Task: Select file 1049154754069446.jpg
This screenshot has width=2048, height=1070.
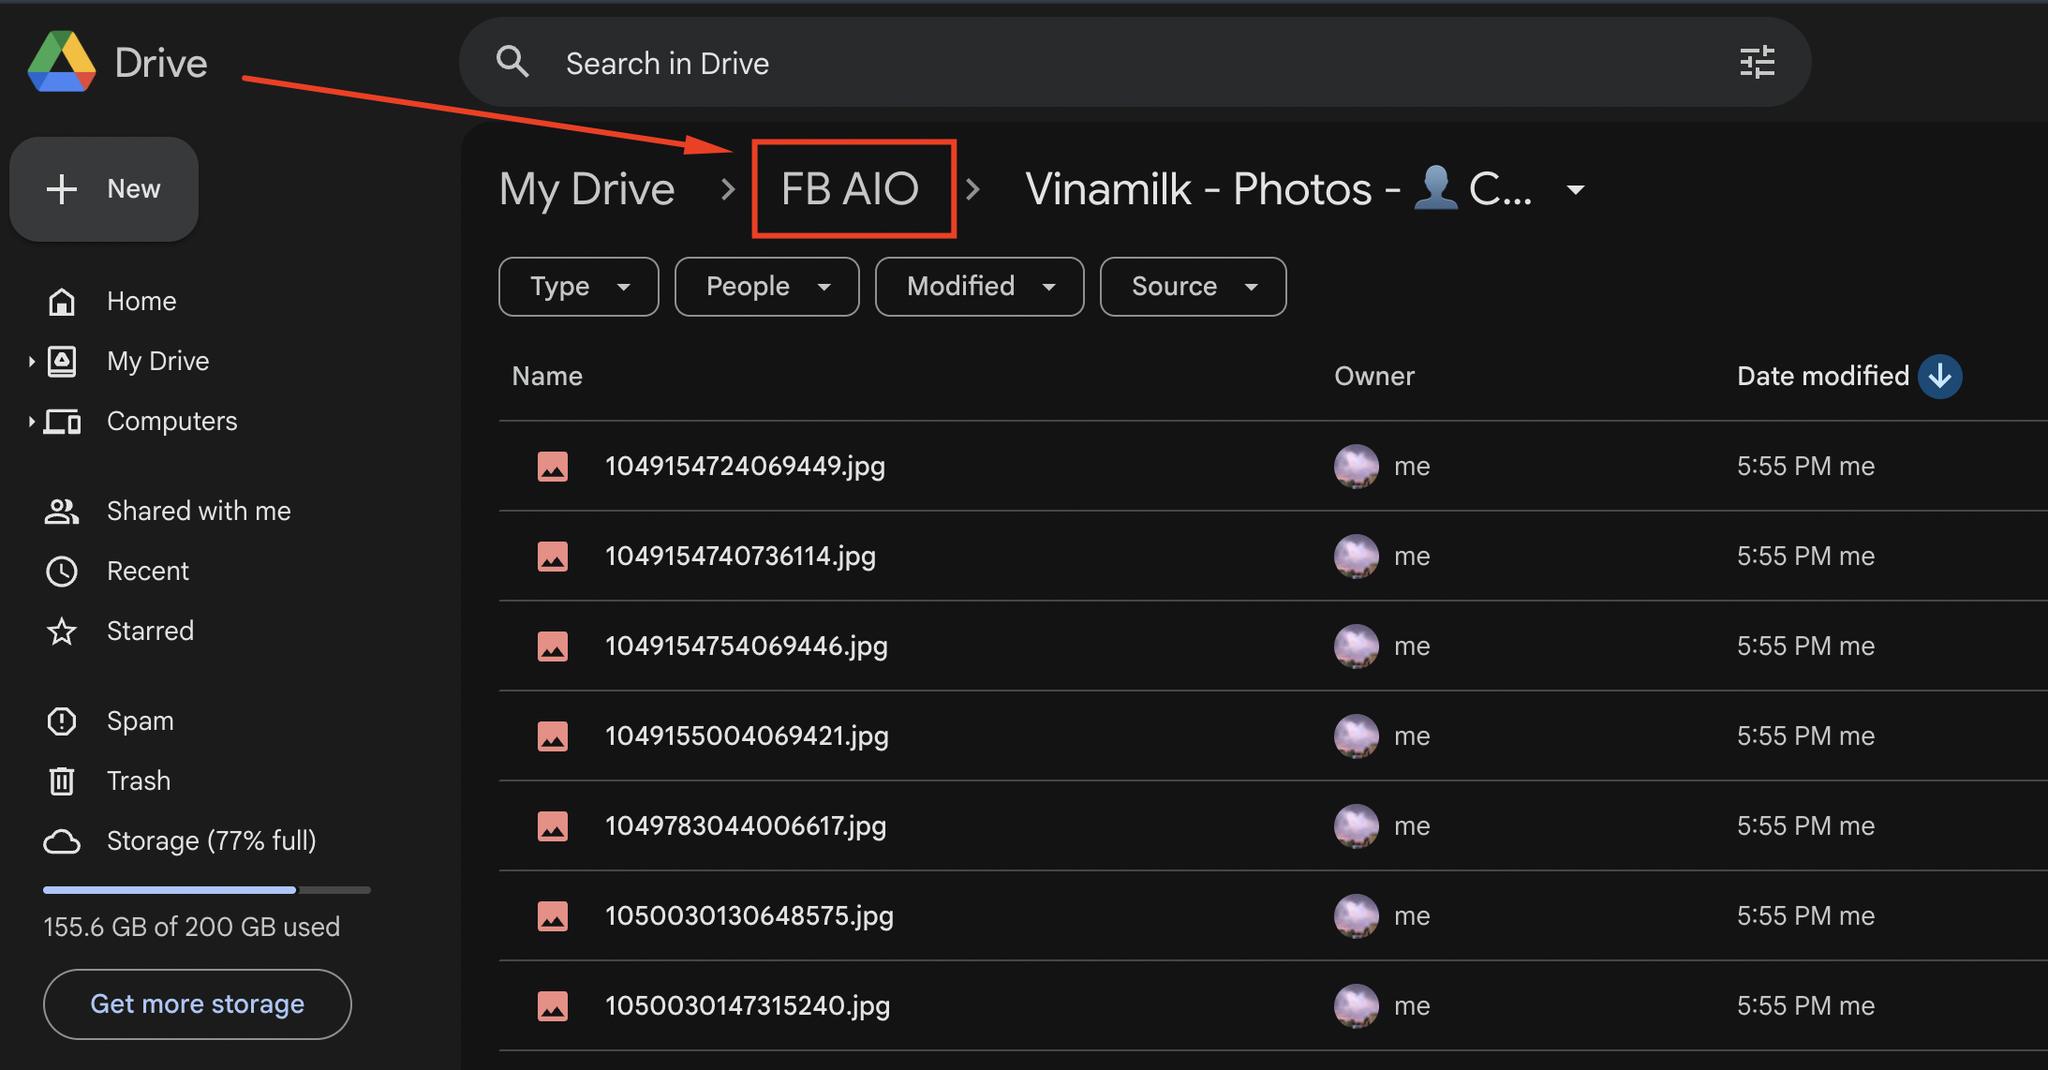Action: click(746, 646)
